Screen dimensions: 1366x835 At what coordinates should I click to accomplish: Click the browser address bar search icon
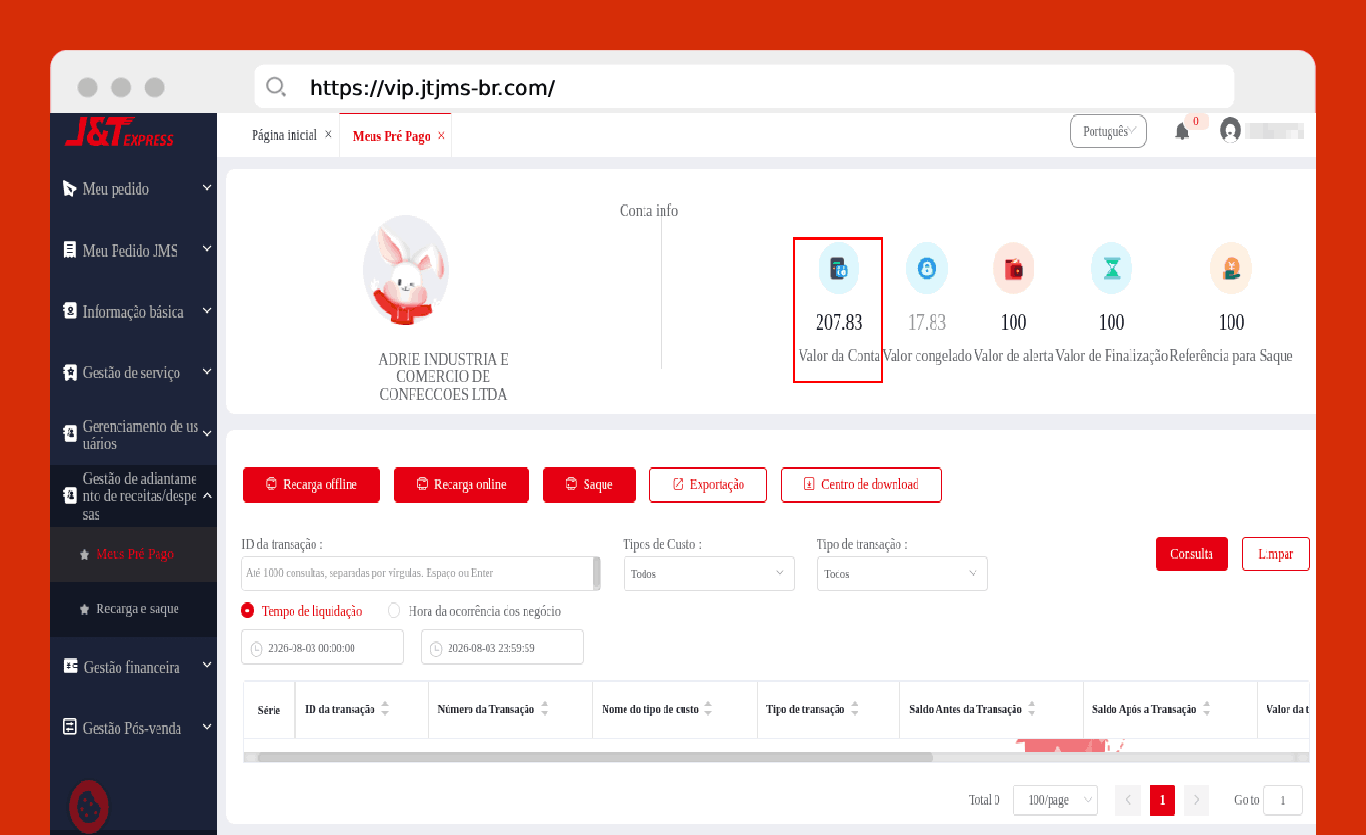(x=276, y=87)
